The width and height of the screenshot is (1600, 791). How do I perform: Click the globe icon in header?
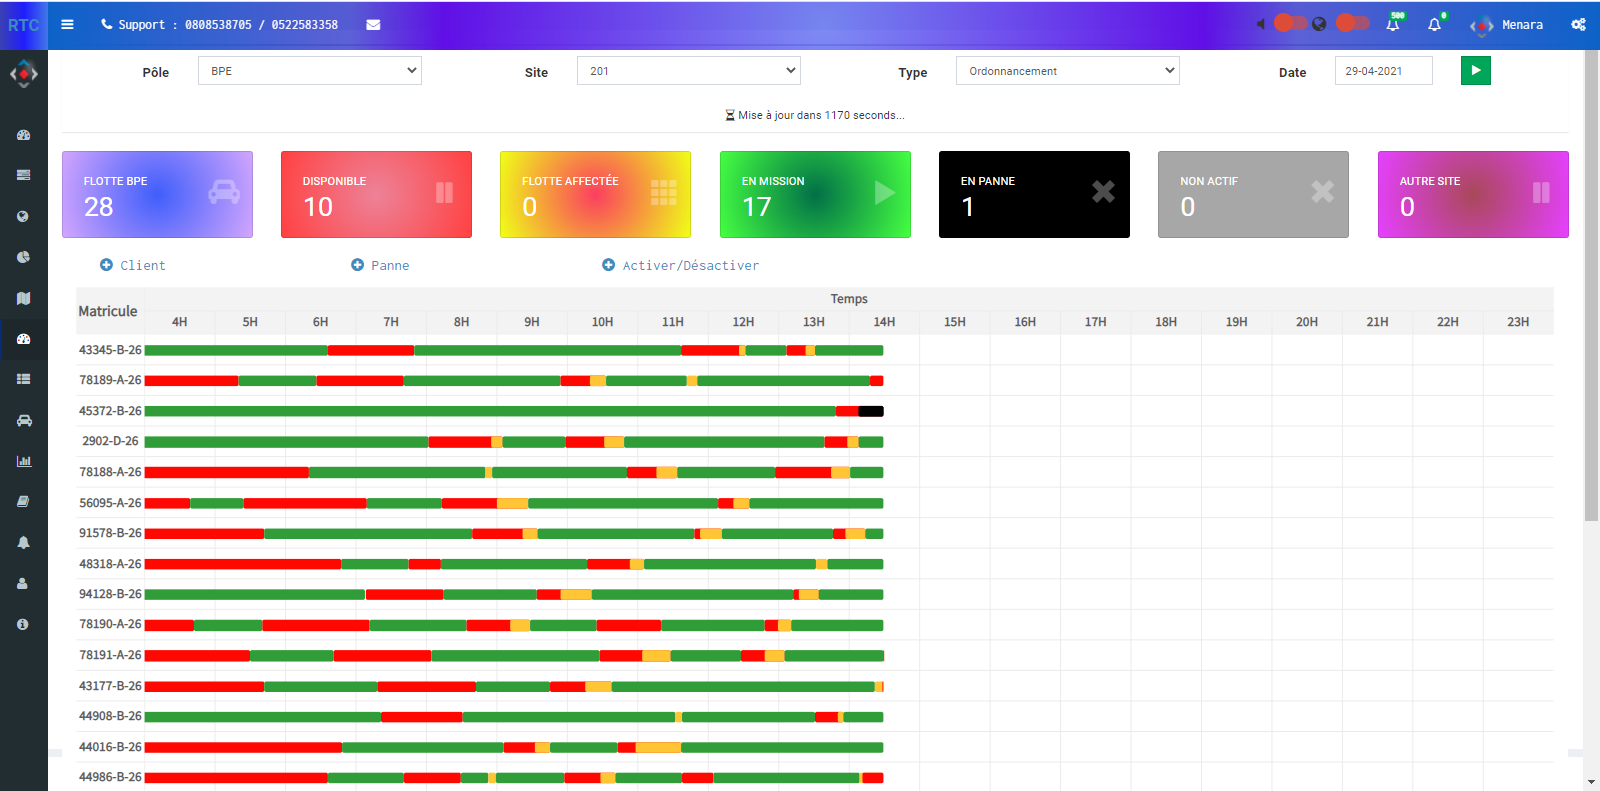click(1319, 24)
